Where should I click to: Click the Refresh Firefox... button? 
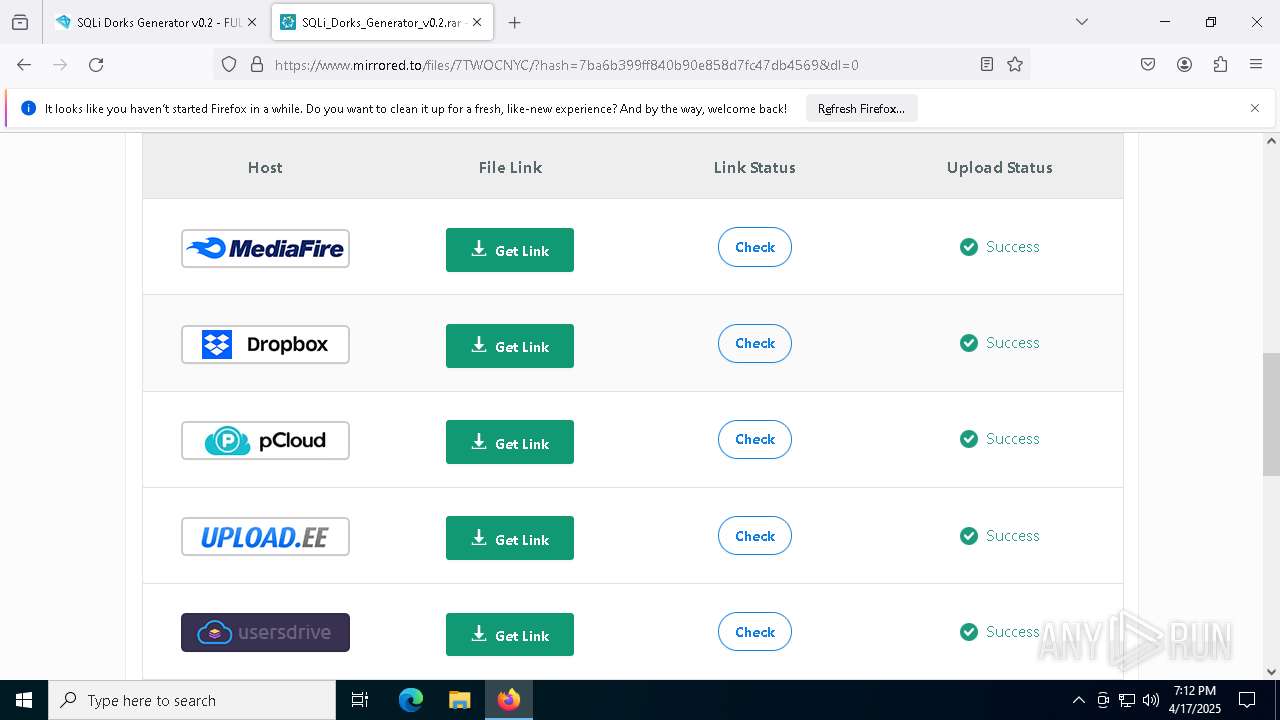pos(861,108)
